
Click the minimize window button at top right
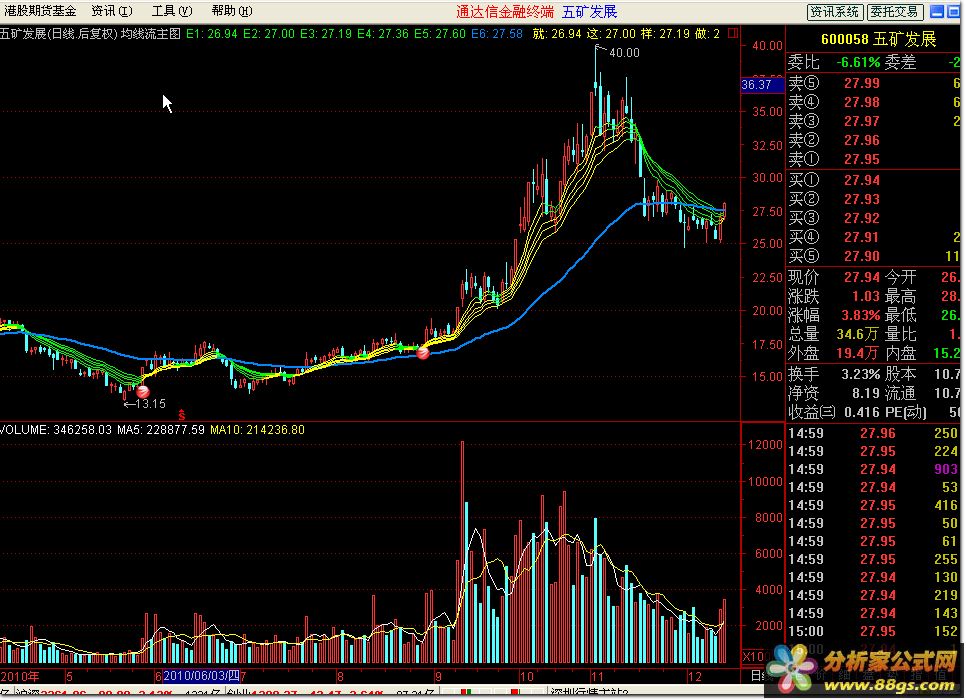click(x=936, y=12)
